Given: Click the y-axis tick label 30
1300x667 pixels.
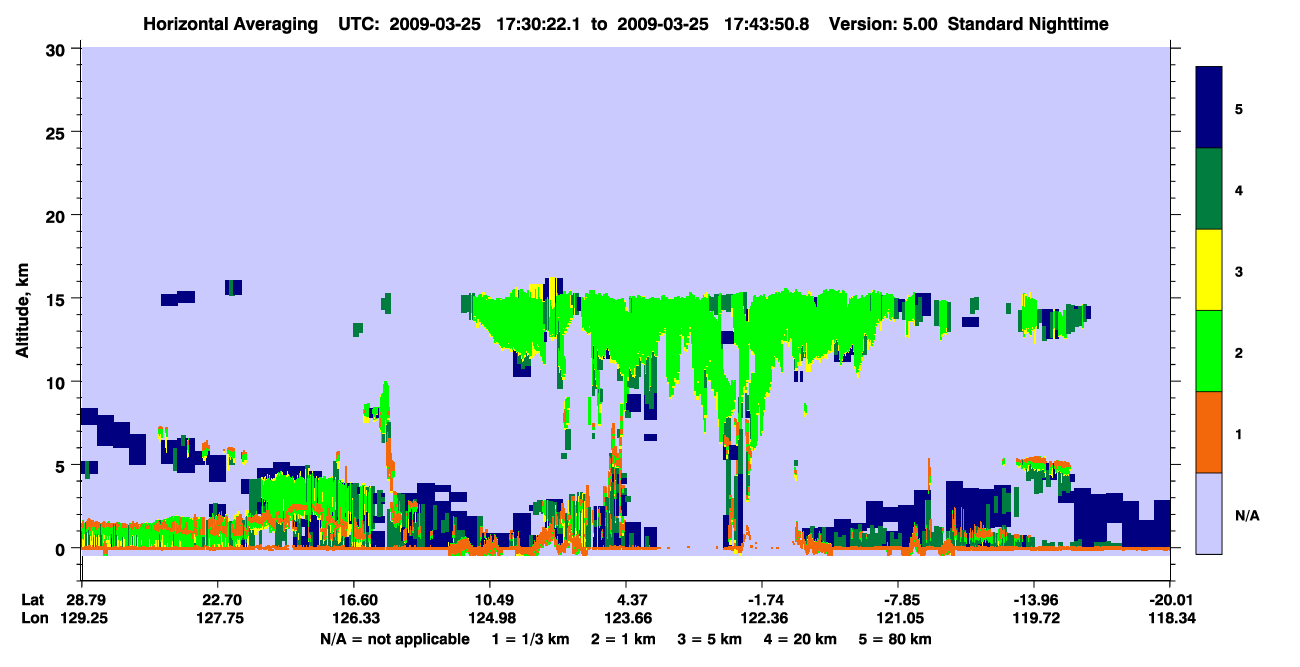Looking at the screenshot, I should click(58, 49).
